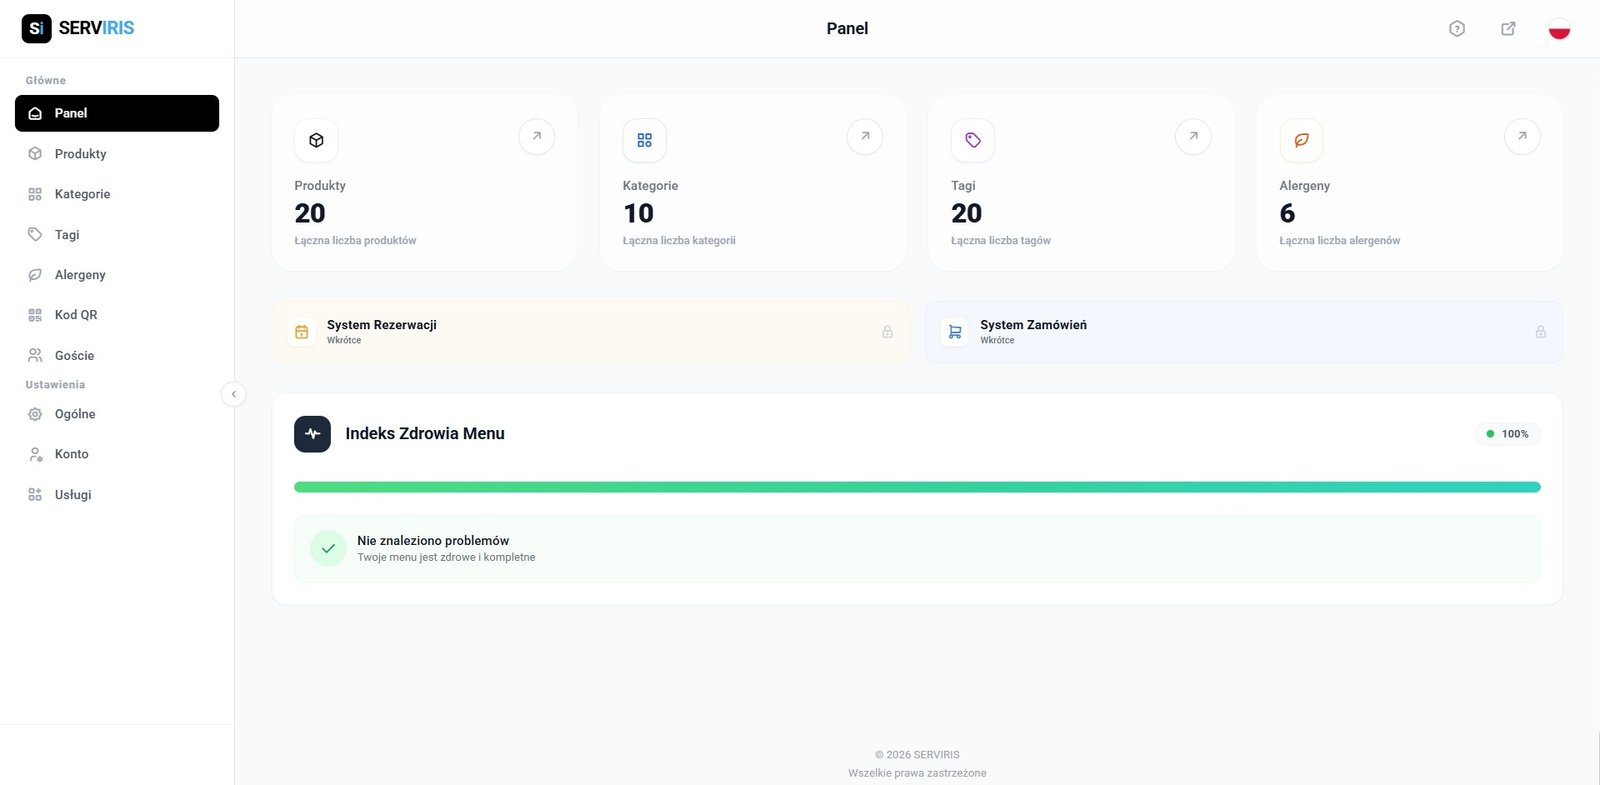The width and height of the screenshot is (1600, 785).
Task: Open Tagi card via its arrow icon
Action: (1193, 137)
